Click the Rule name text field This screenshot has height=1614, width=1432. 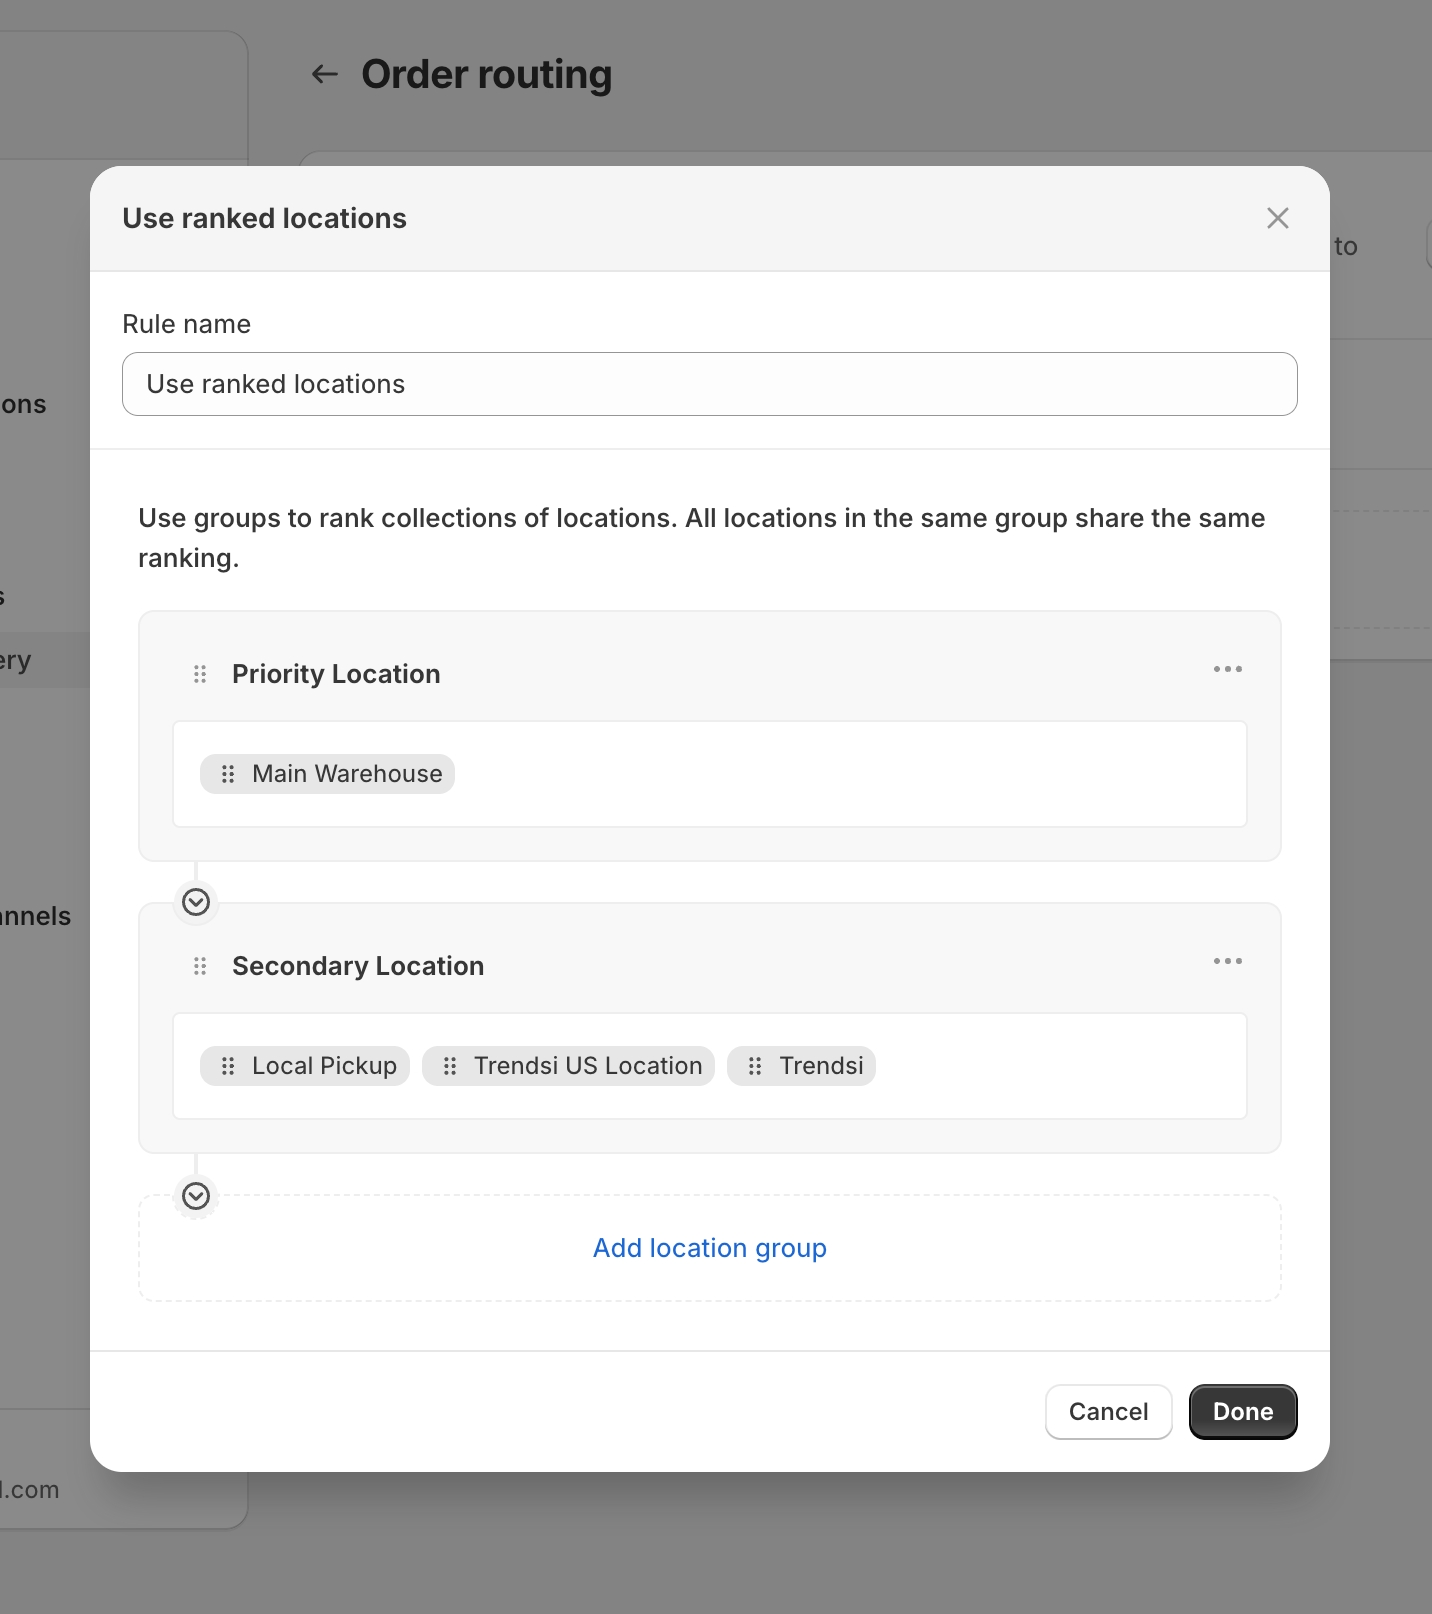coord(709,384)
